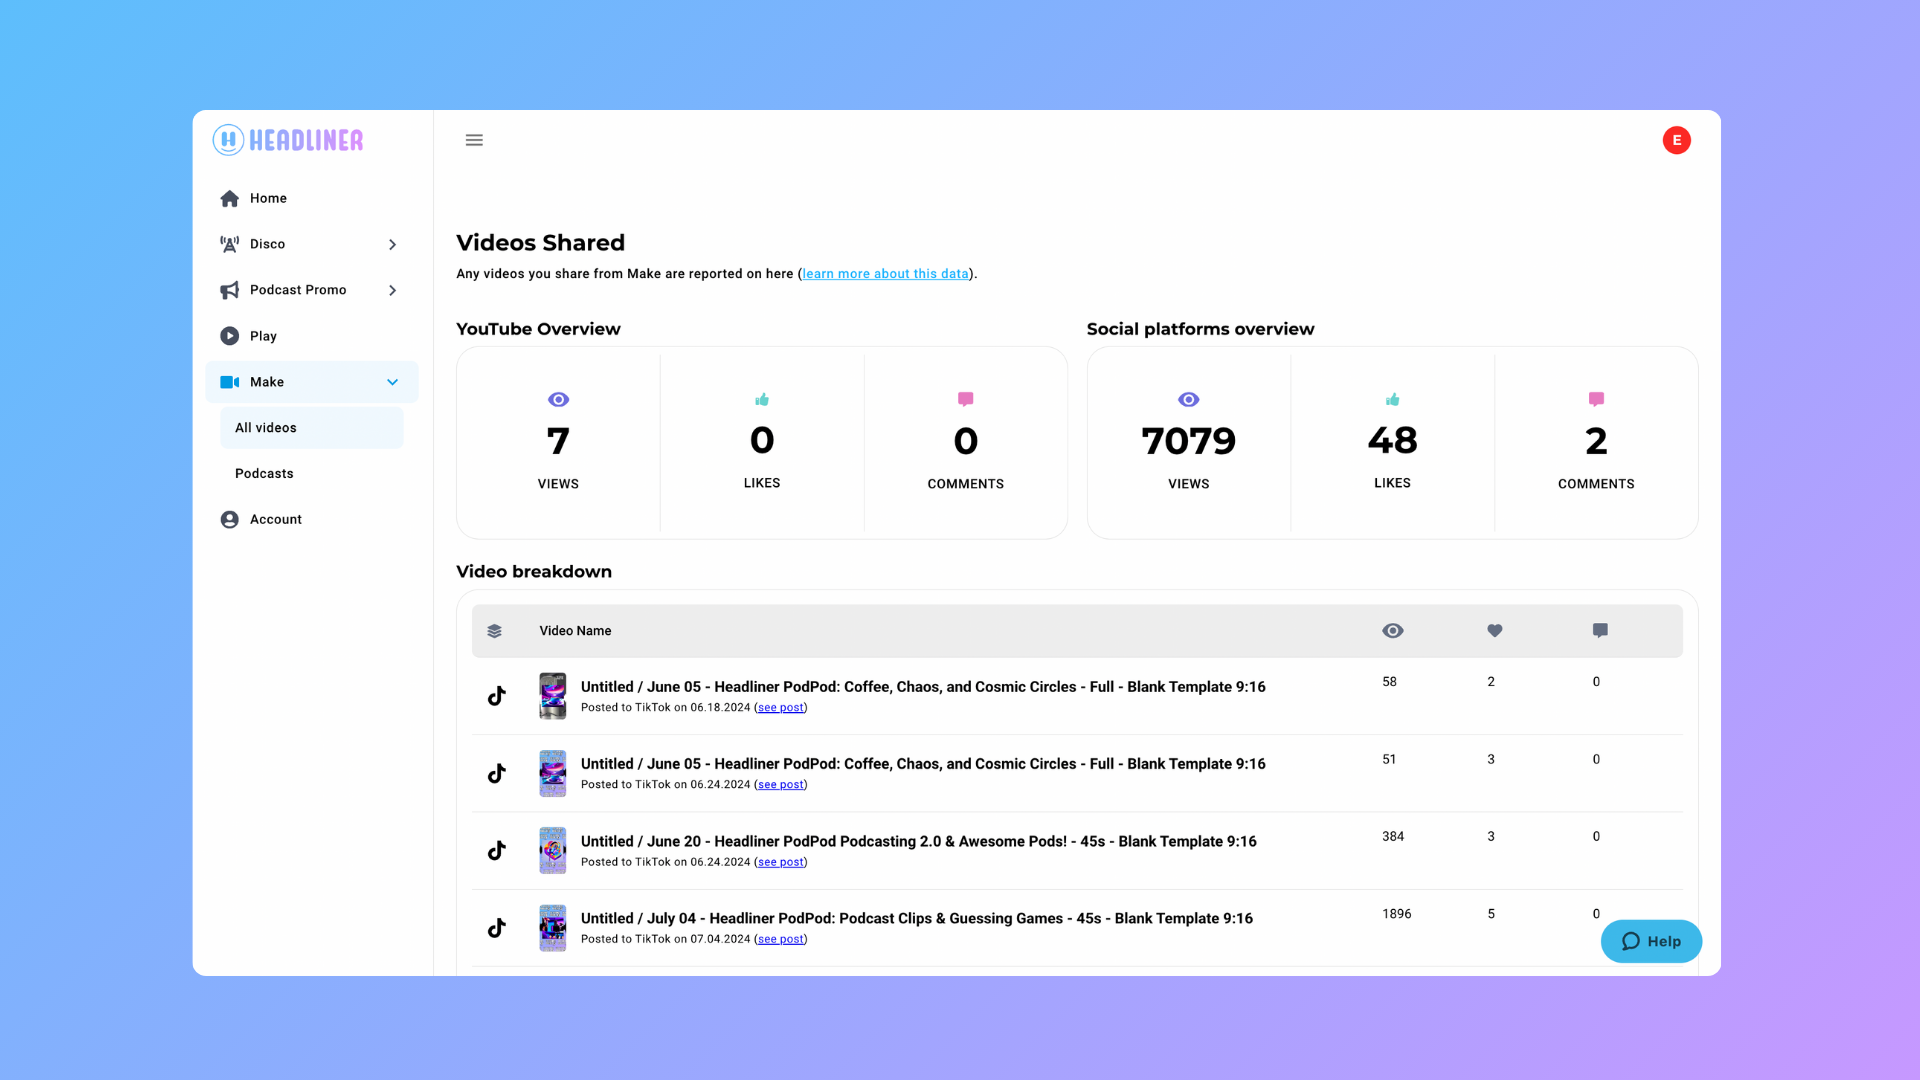
Task: Select All videos in sidebar
Action: click(x=266, y=428)
